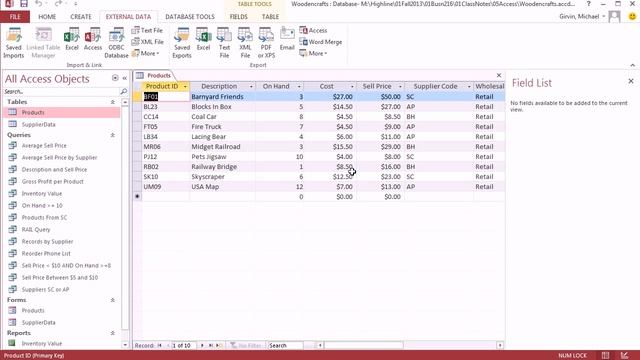
Task: Collapse the Reports group
Action: 113,333
